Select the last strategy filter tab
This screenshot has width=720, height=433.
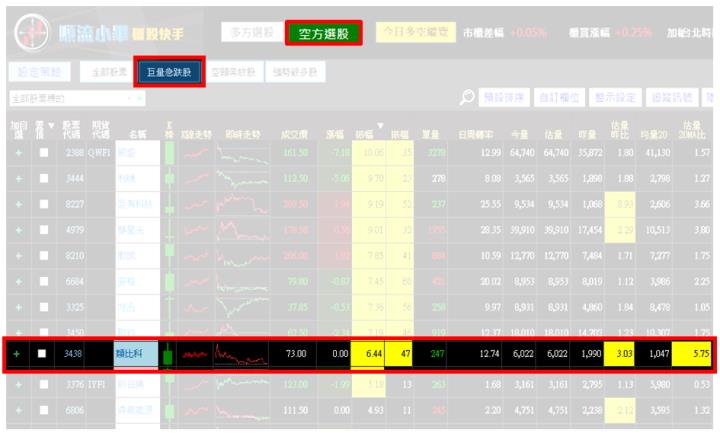(x=295, y=72)
